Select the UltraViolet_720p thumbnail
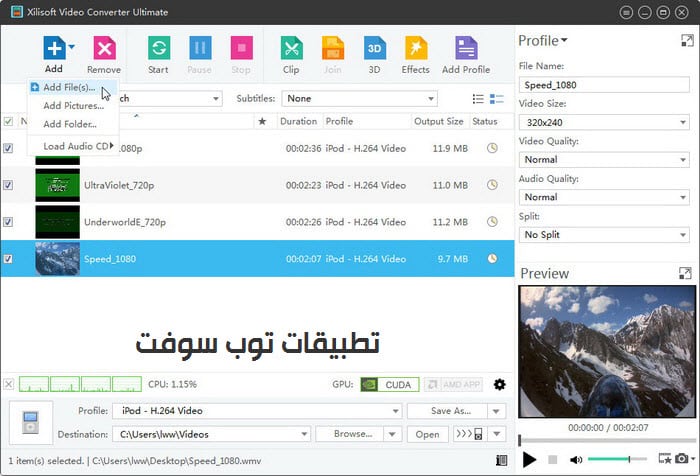 click(58, 185)
